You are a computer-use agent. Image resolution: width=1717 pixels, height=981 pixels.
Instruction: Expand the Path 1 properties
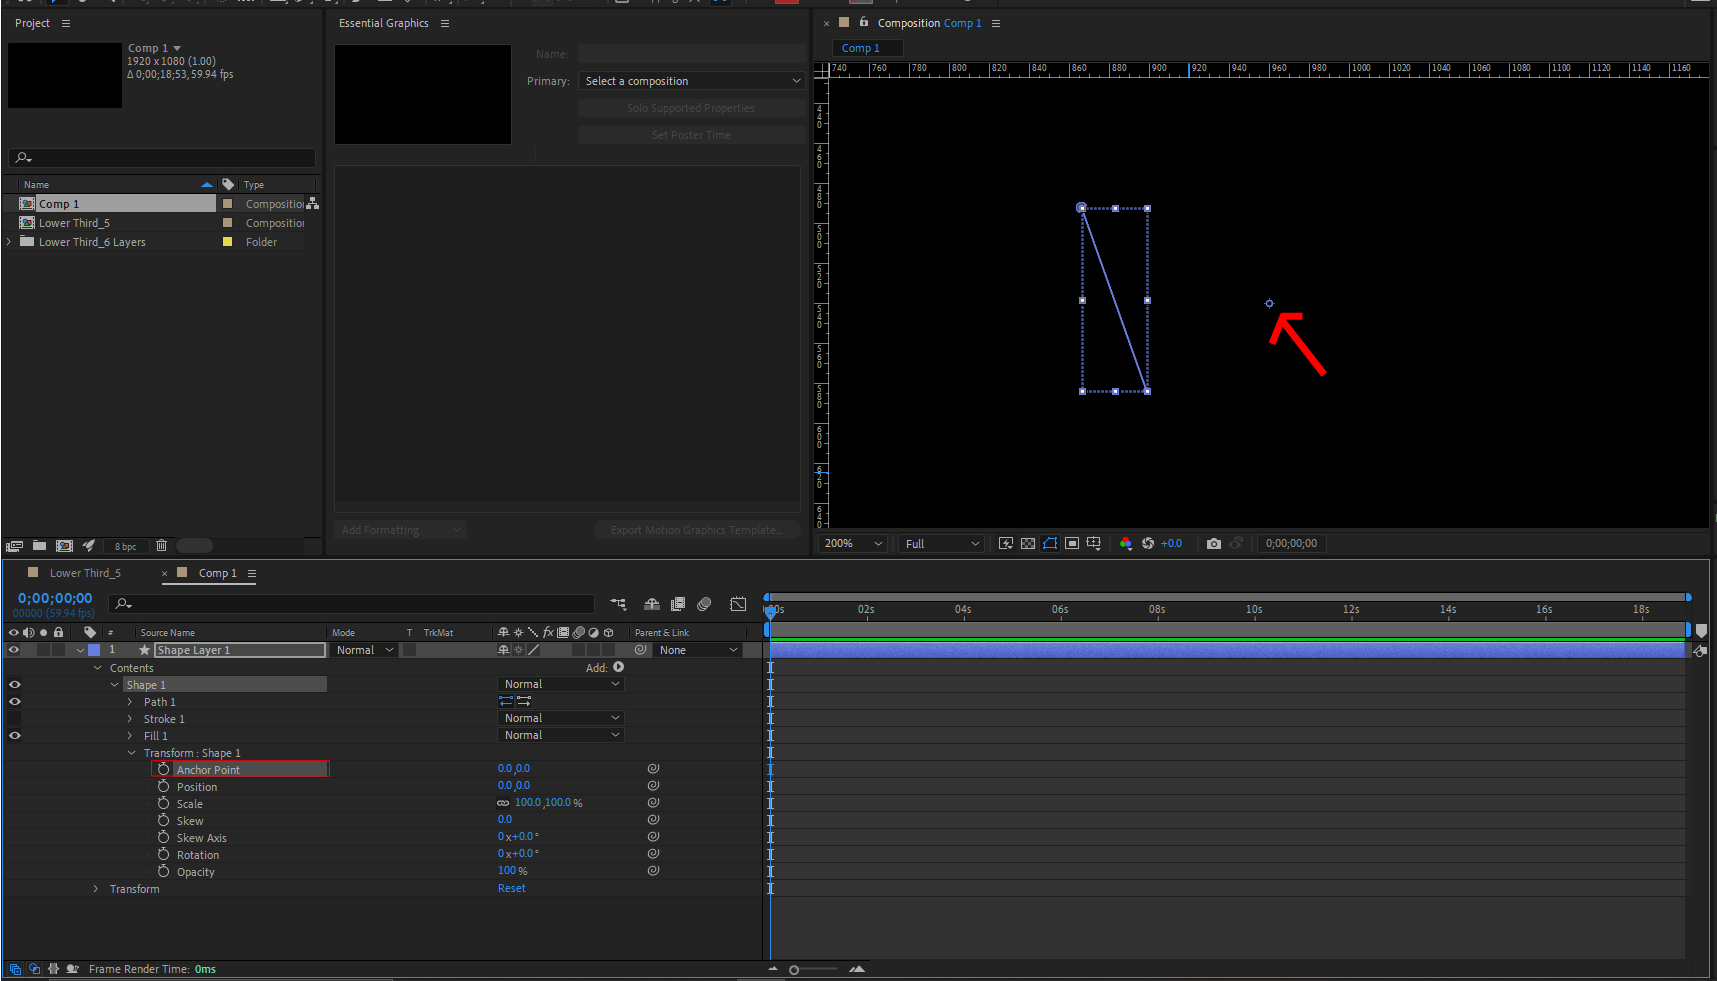coord(129,701)
